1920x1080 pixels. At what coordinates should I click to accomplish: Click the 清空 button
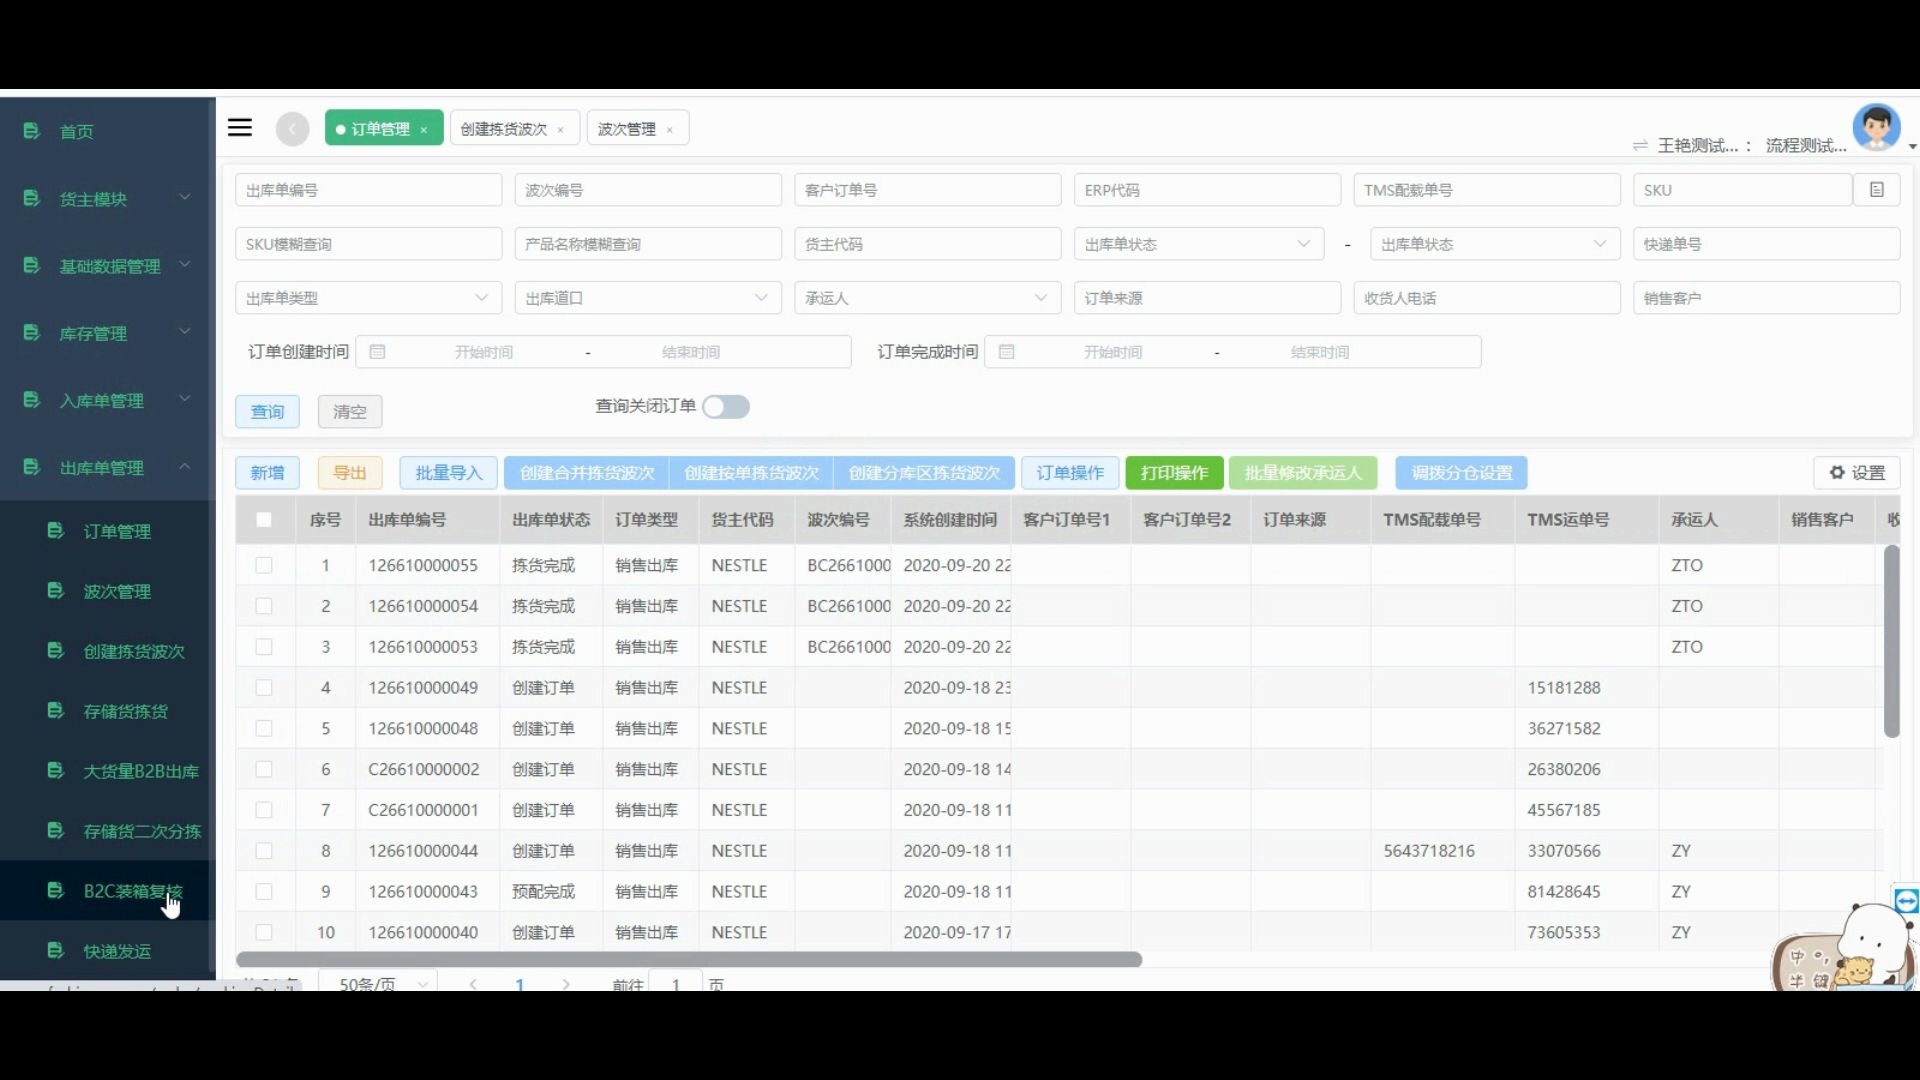[x=350, y=412]
